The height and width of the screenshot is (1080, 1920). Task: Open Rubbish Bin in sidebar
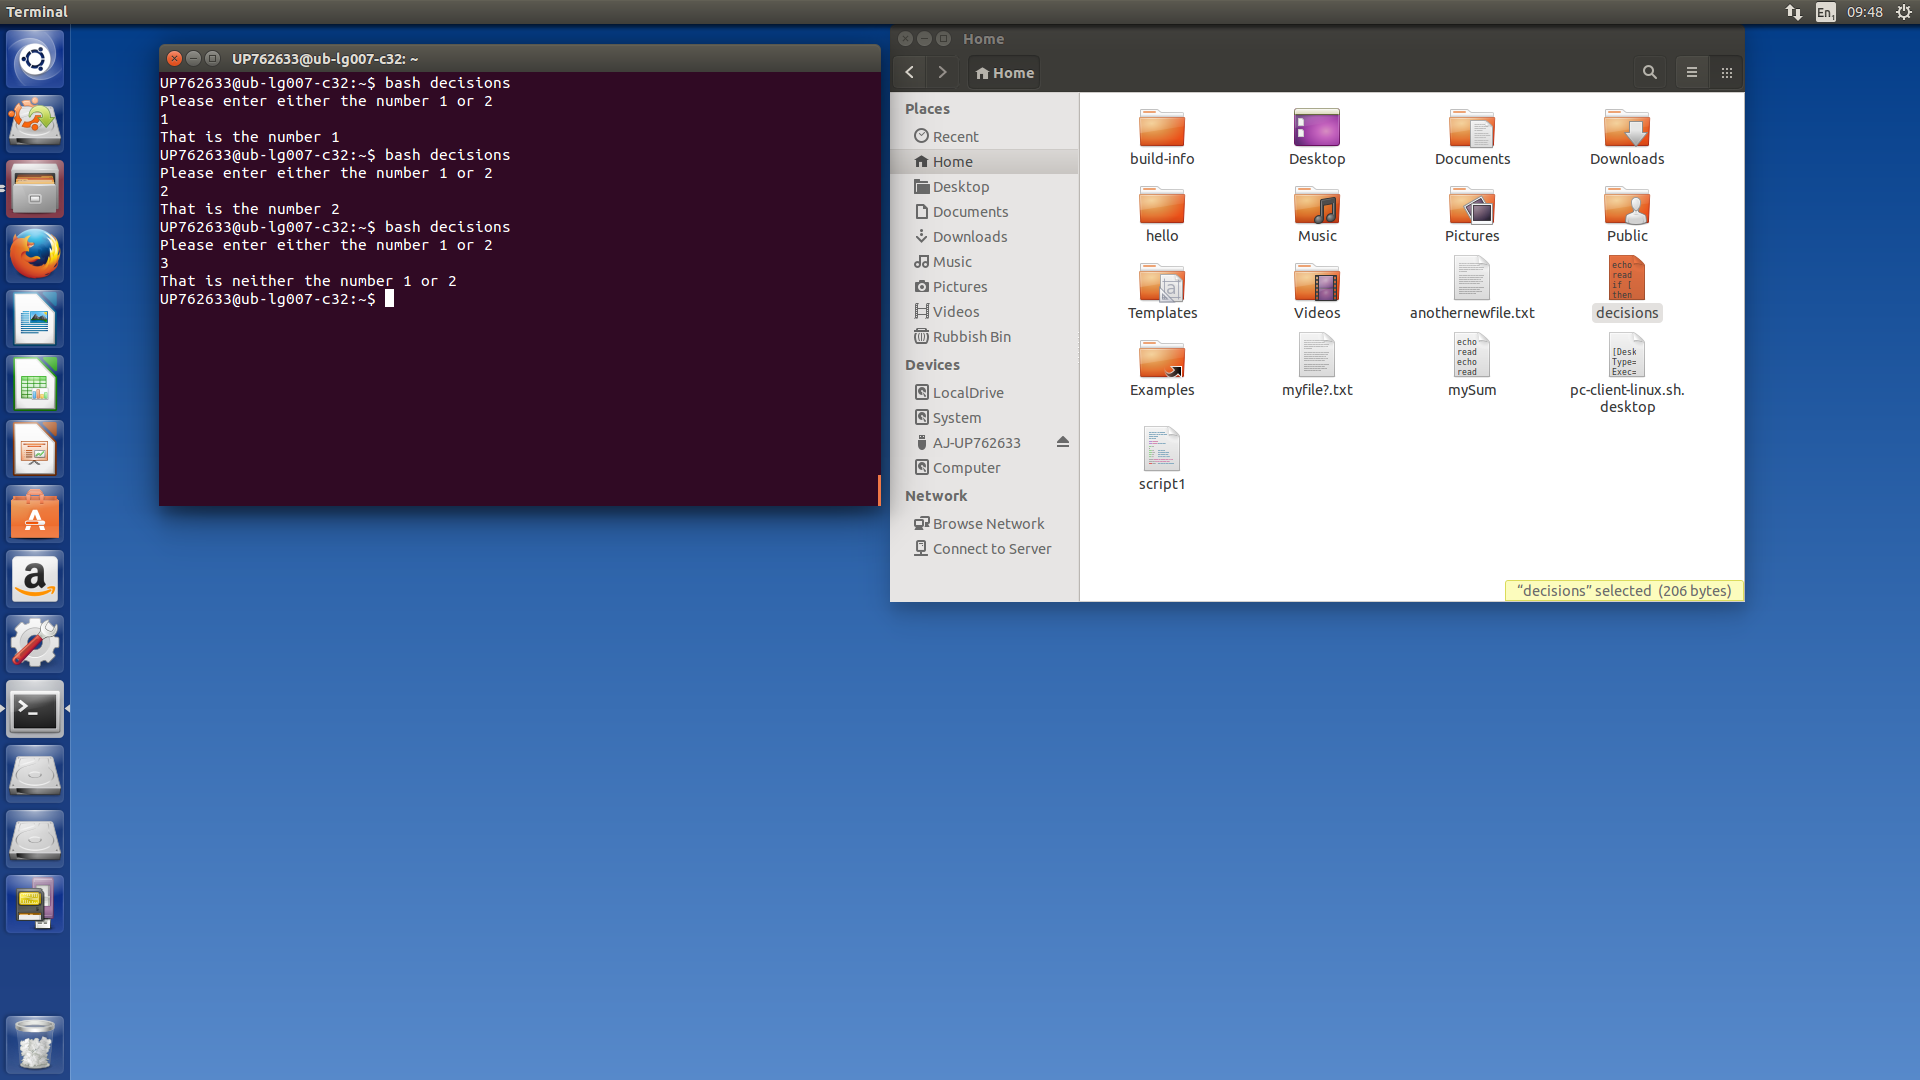click(x=984, y=336)
